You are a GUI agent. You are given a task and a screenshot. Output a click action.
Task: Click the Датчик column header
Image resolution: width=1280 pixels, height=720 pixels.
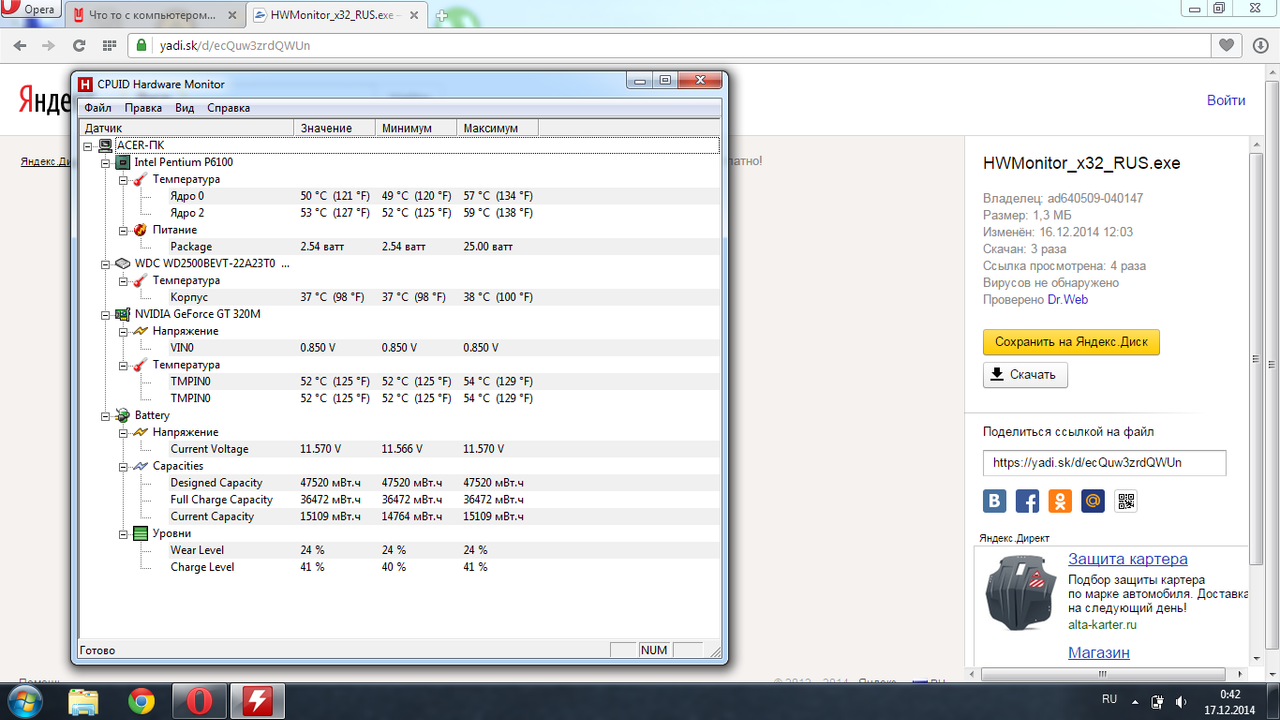(188, 128)
